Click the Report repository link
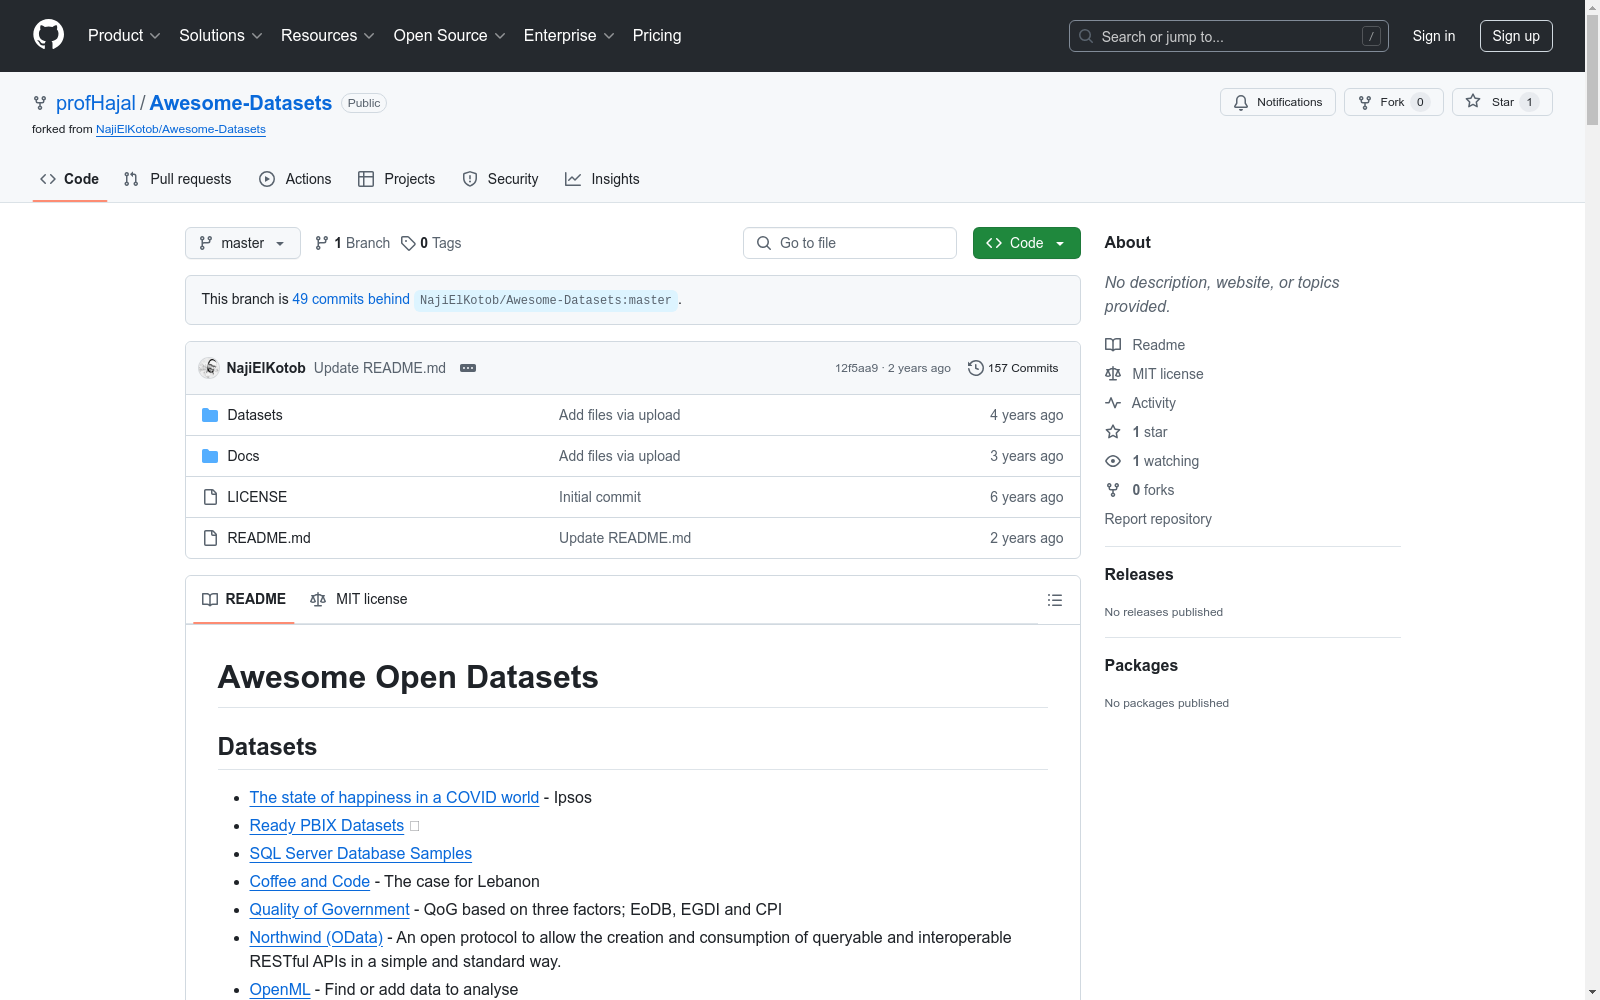Screen dimensions: 1600x1000 click(1158, 519)
